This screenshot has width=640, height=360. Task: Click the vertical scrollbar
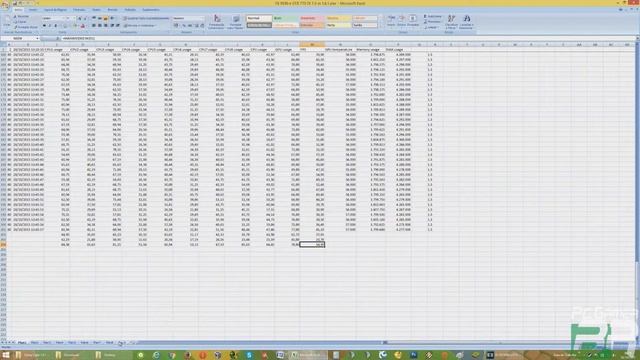637,192
